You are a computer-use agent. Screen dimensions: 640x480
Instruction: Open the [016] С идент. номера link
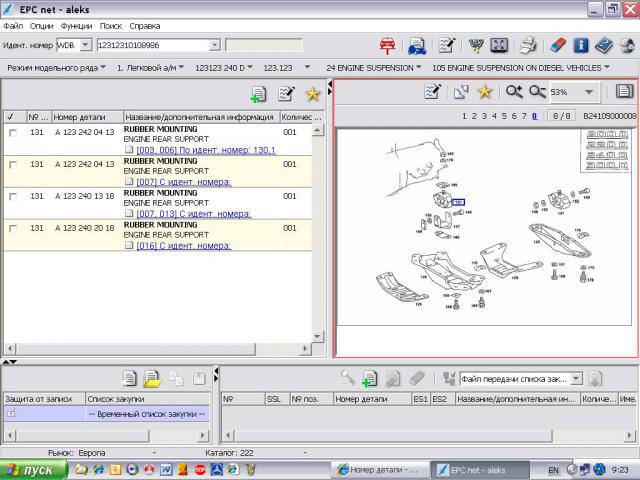pyautogui.click(x=183, y=246)
